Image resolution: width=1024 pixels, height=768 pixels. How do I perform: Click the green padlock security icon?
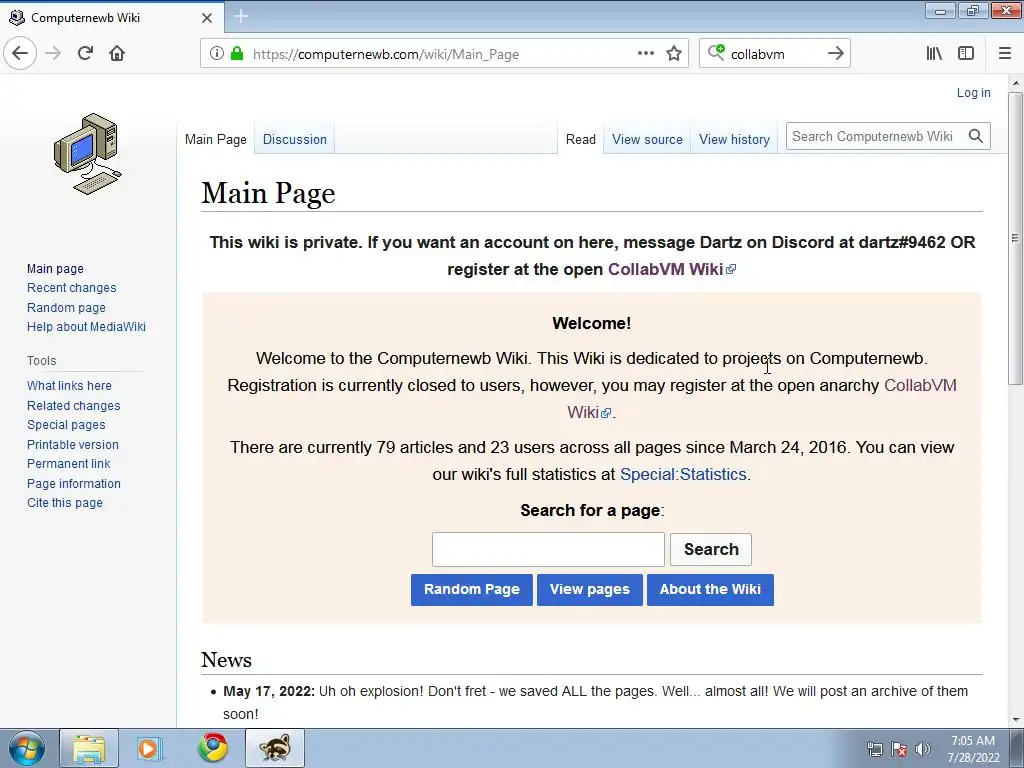click(237, 54)
